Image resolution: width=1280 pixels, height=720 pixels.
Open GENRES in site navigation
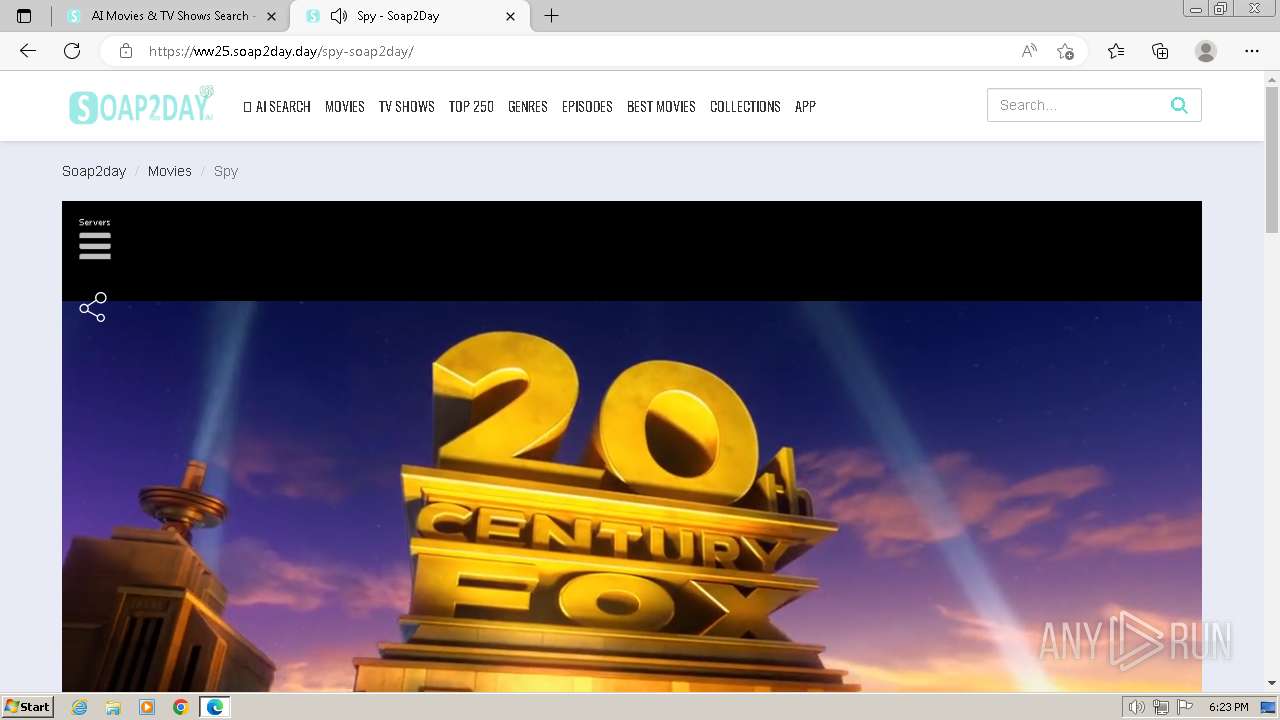click(528, 106)
